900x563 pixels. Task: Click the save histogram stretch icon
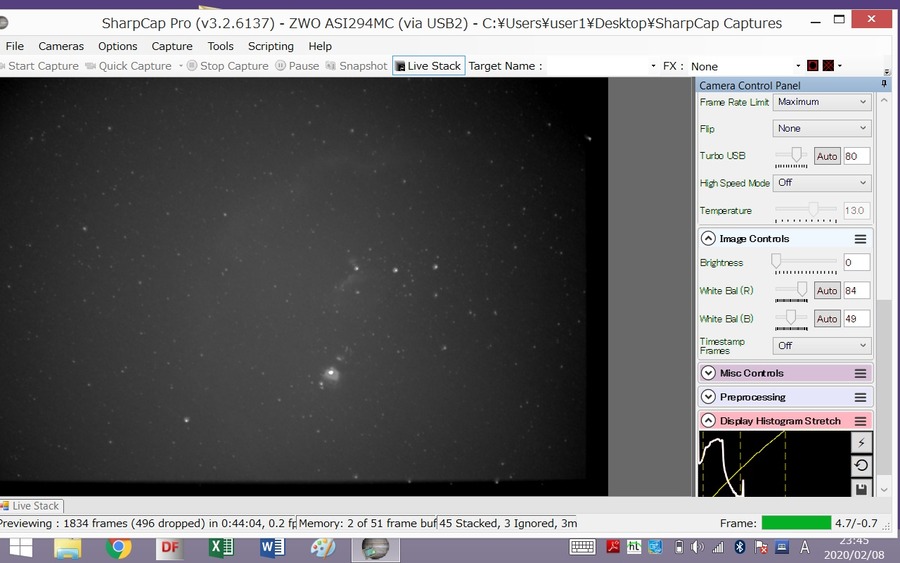point(861,488)
